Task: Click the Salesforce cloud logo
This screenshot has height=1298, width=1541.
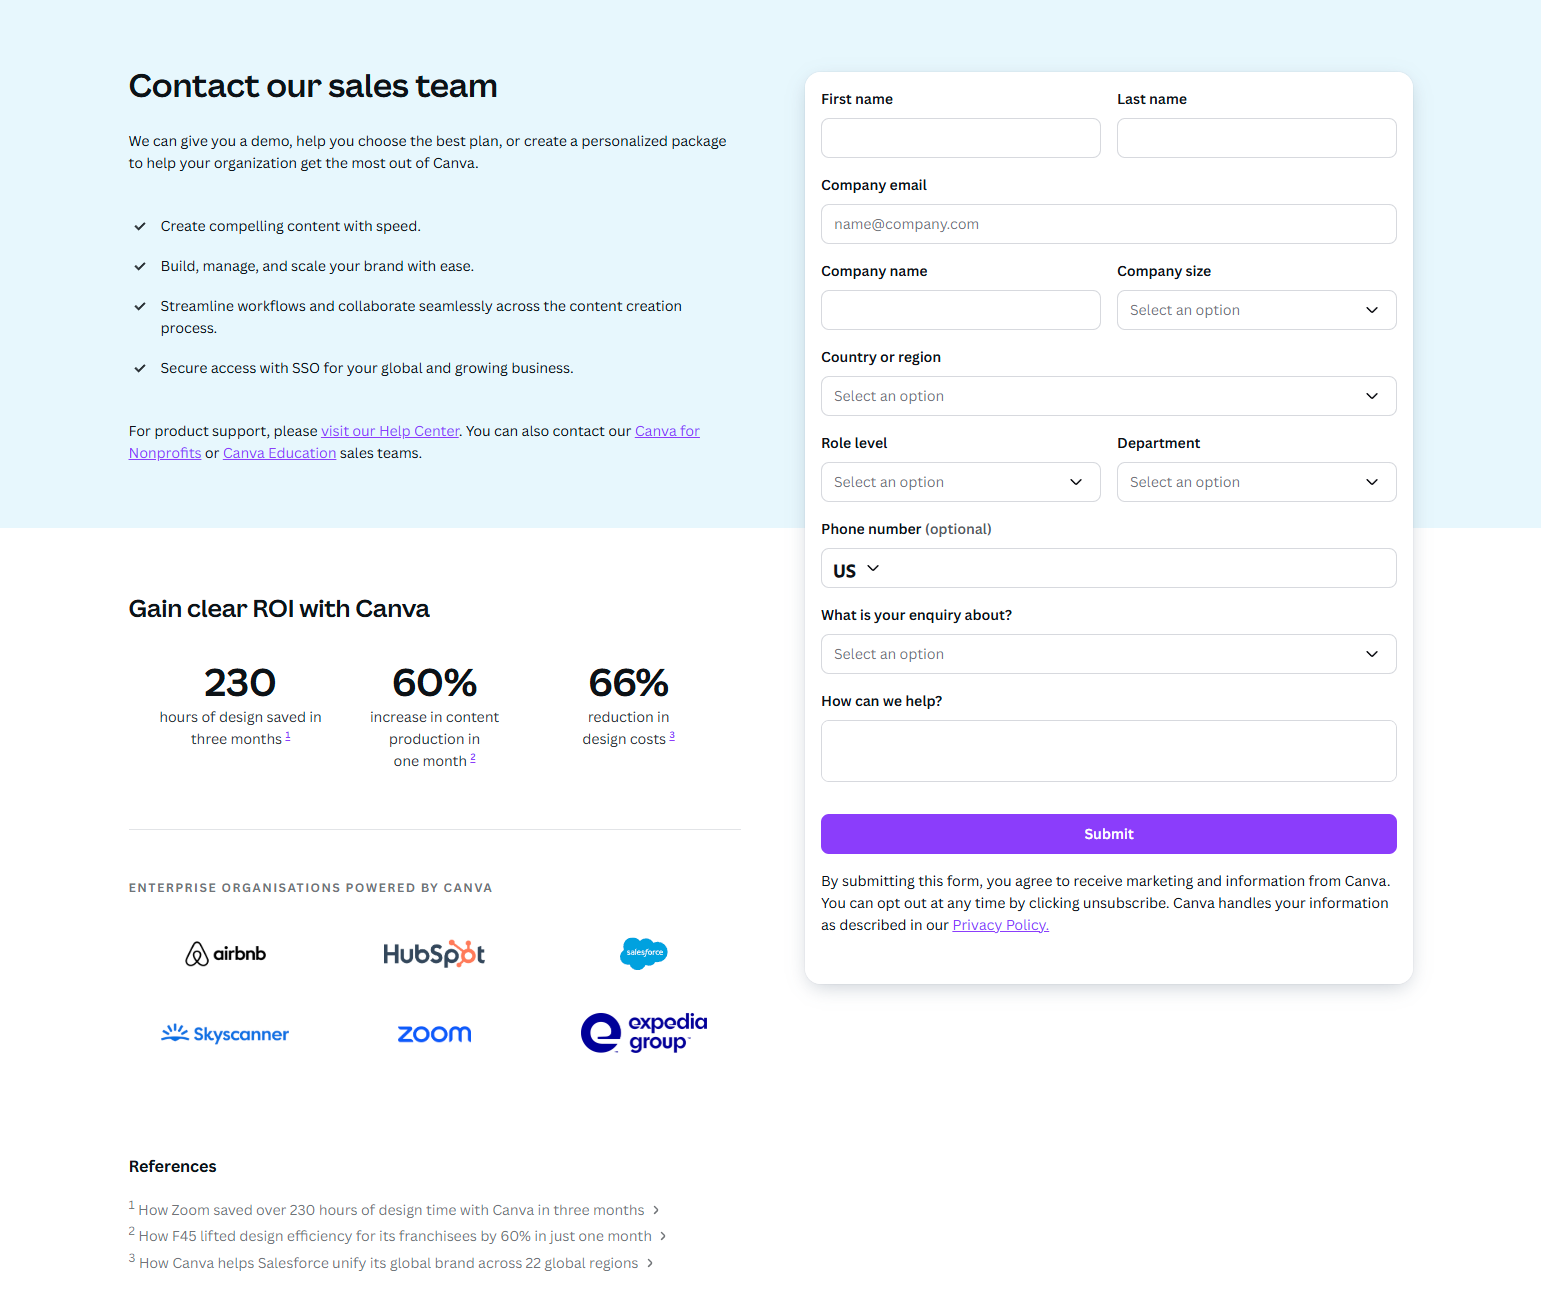Action: tap(644, 953)
